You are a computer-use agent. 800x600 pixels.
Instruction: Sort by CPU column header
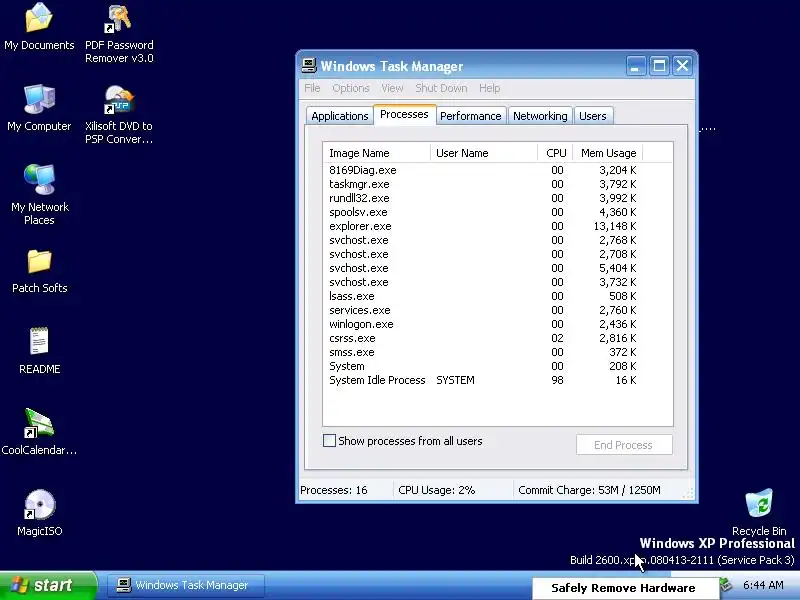click(x=555, y=153)
